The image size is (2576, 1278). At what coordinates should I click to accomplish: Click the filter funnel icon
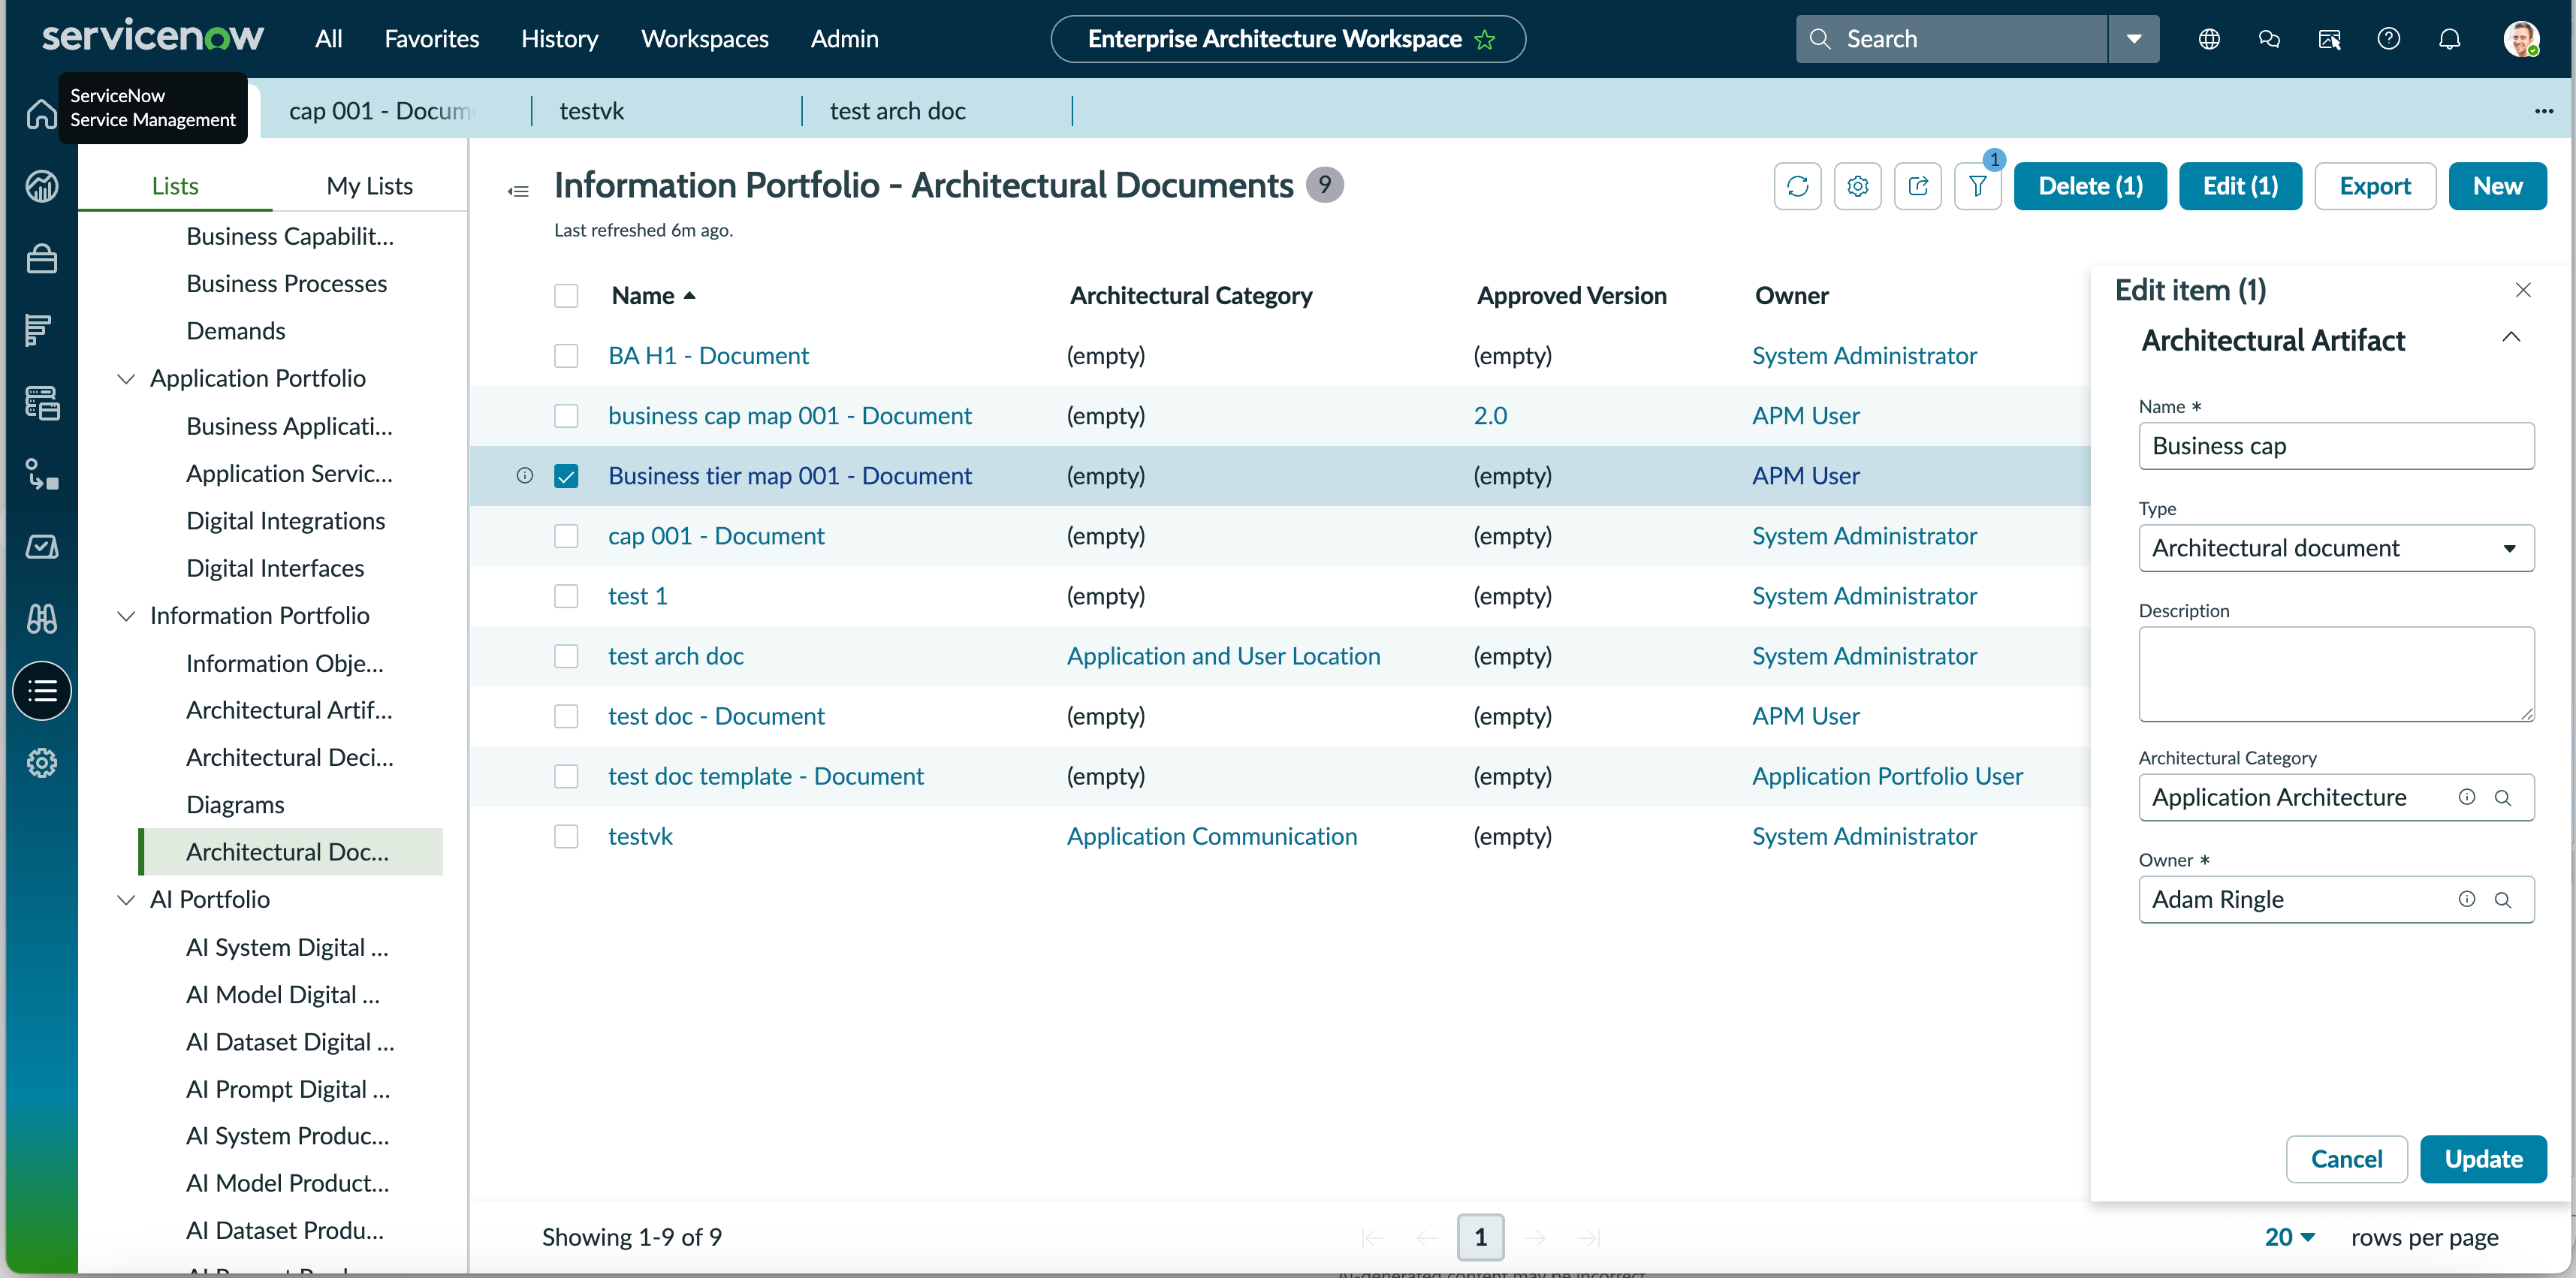point(1977,186)
